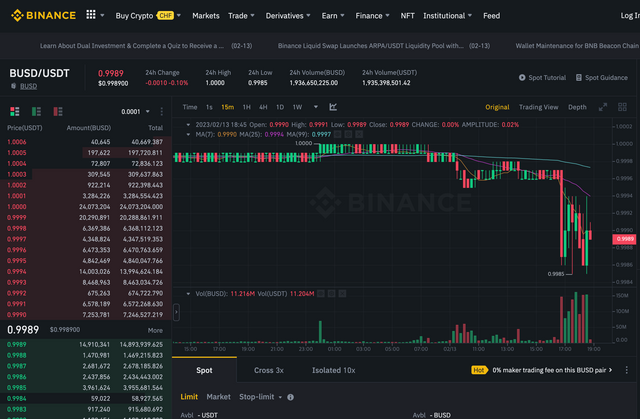Click sell order row at price 1.0006

85,142
